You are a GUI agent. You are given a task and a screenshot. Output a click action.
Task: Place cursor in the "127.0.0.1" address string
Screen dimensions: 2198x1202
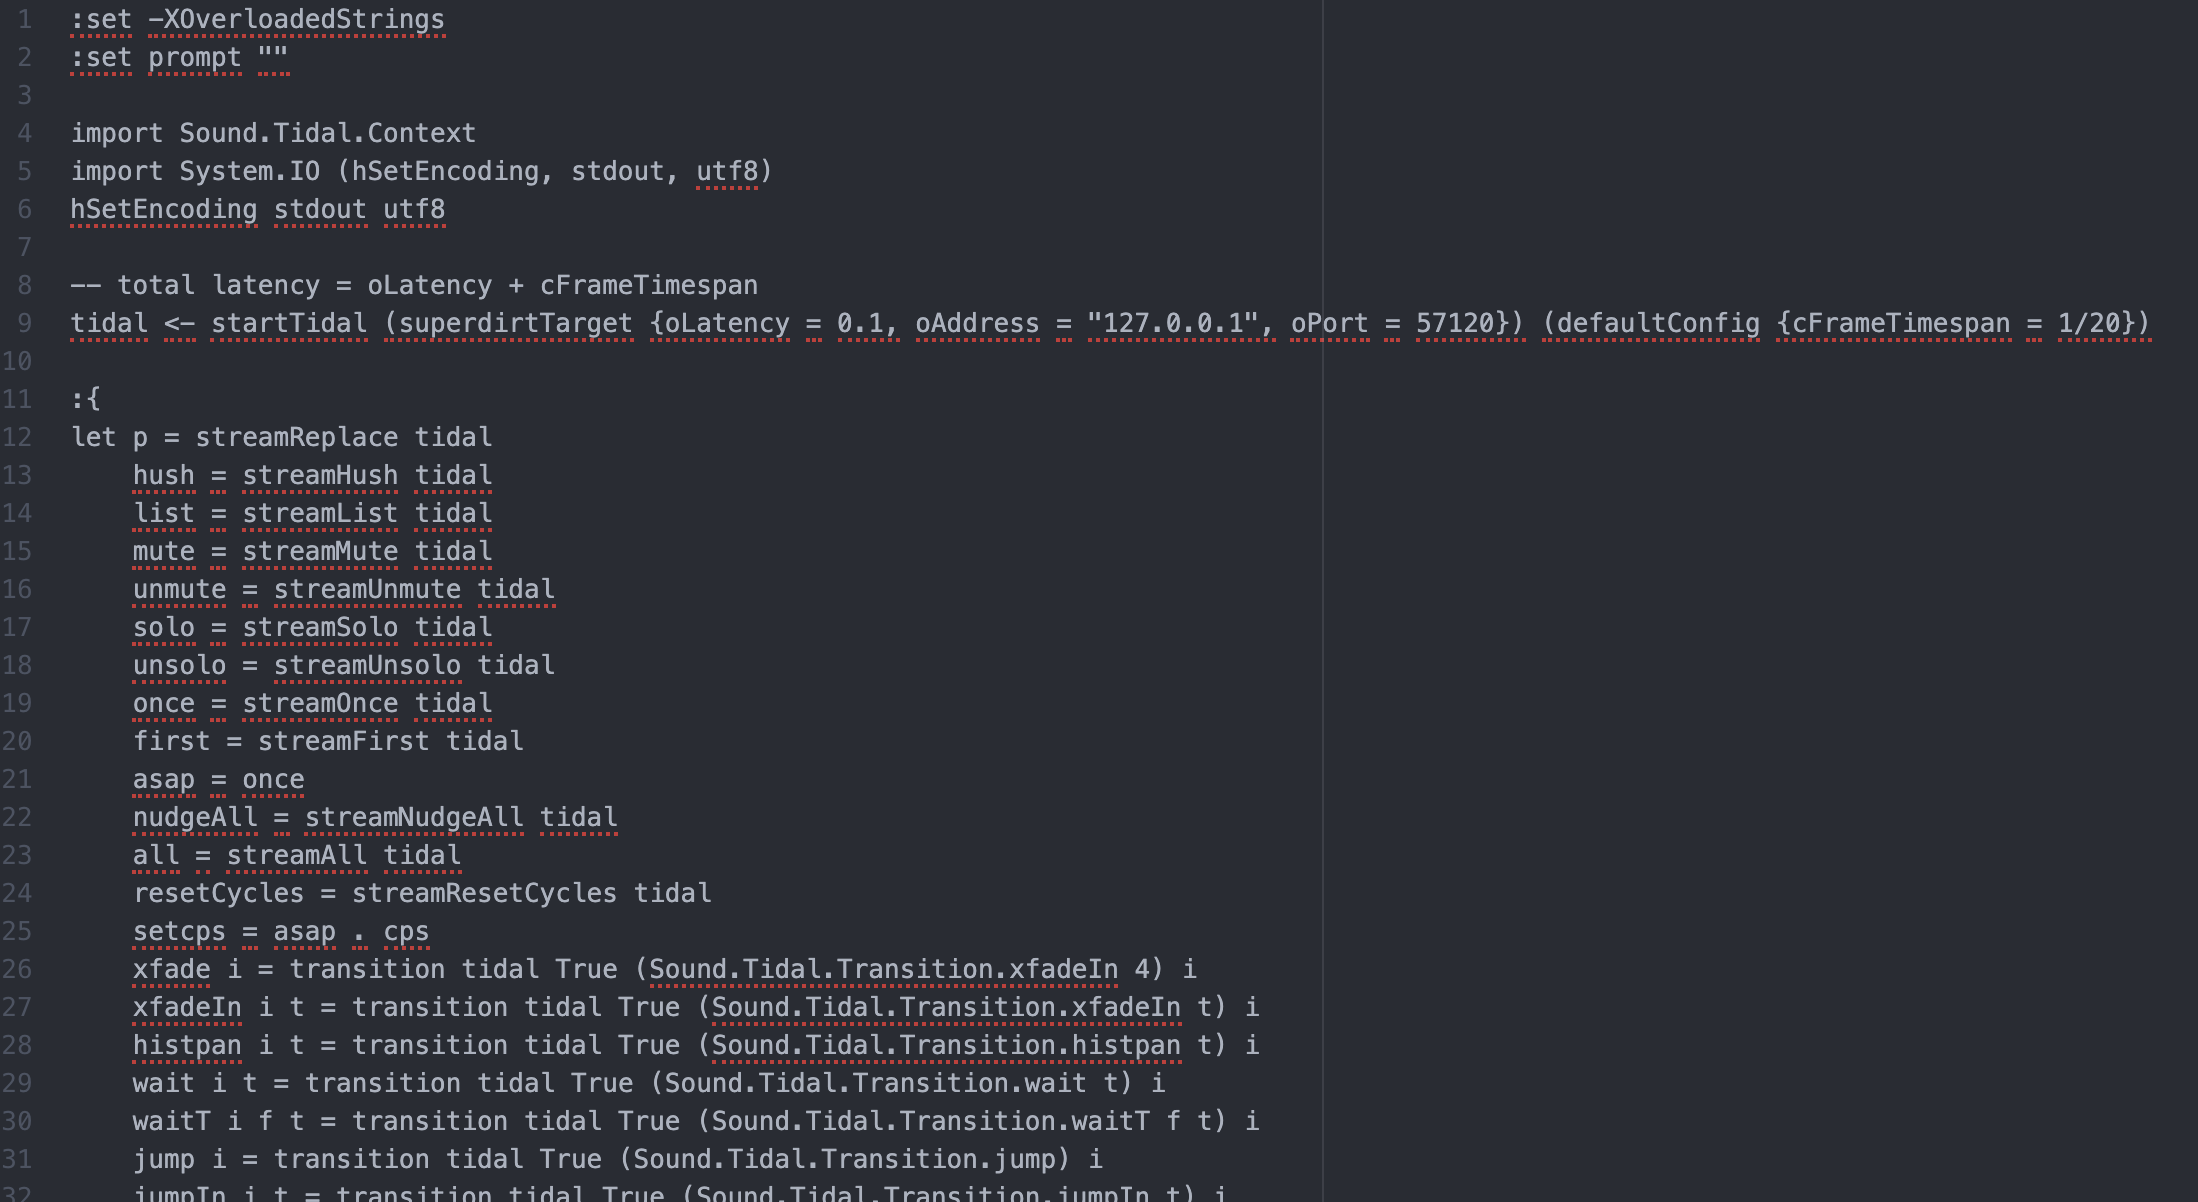(x=1171, y=323)
